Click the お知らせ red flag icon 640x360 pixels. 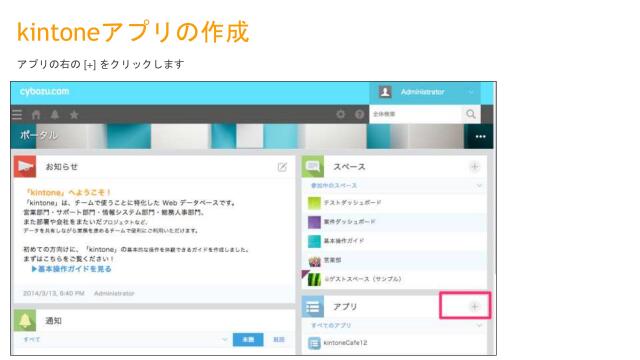point(25,167)
